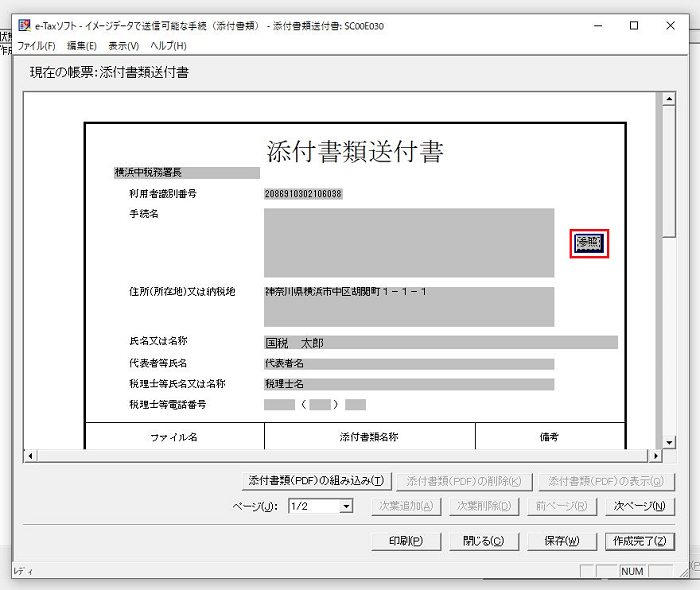Screen dimensions: 700x590
Task: Click the 現在の帳票:添付書類送付書 label
Action: pos(109,72)
